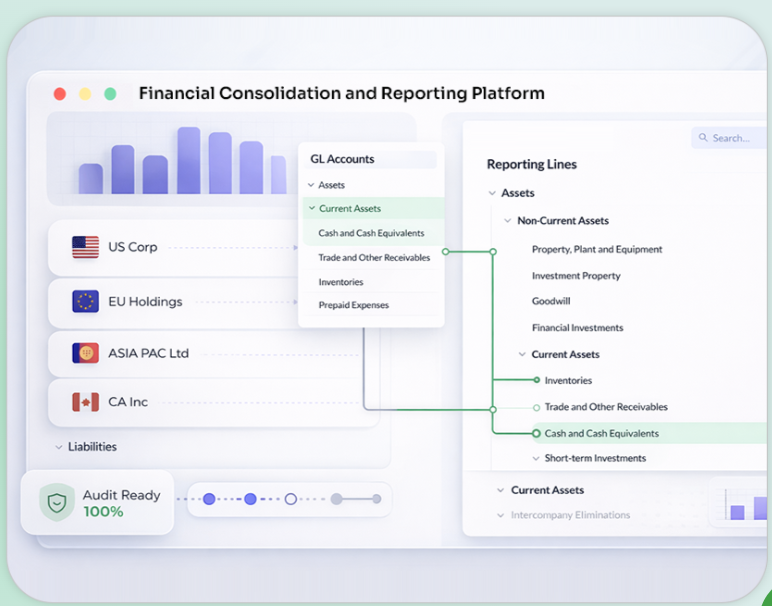The height and width of the screenshot is (606, 772).
Task: Click the US flag icon
Action: click(x=85, y=247)
